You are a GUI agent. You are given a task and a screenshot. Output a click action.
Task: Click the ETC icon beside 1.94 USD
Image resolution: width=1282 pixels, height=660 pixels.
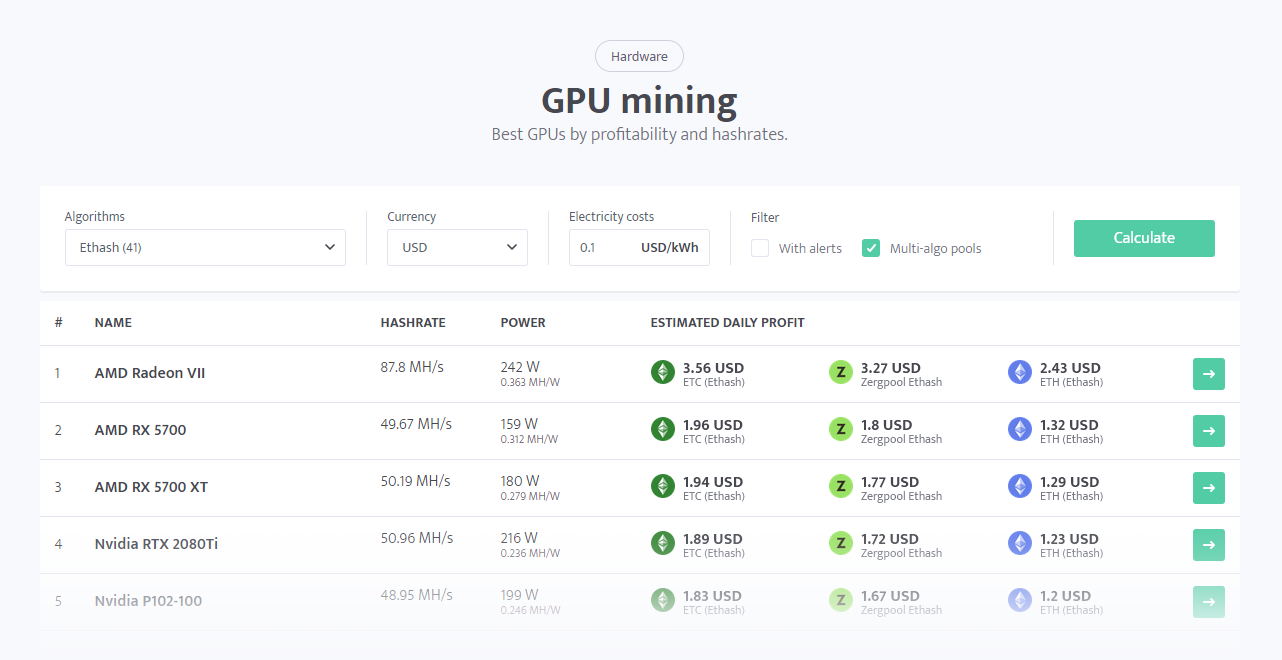click(663, 486)
